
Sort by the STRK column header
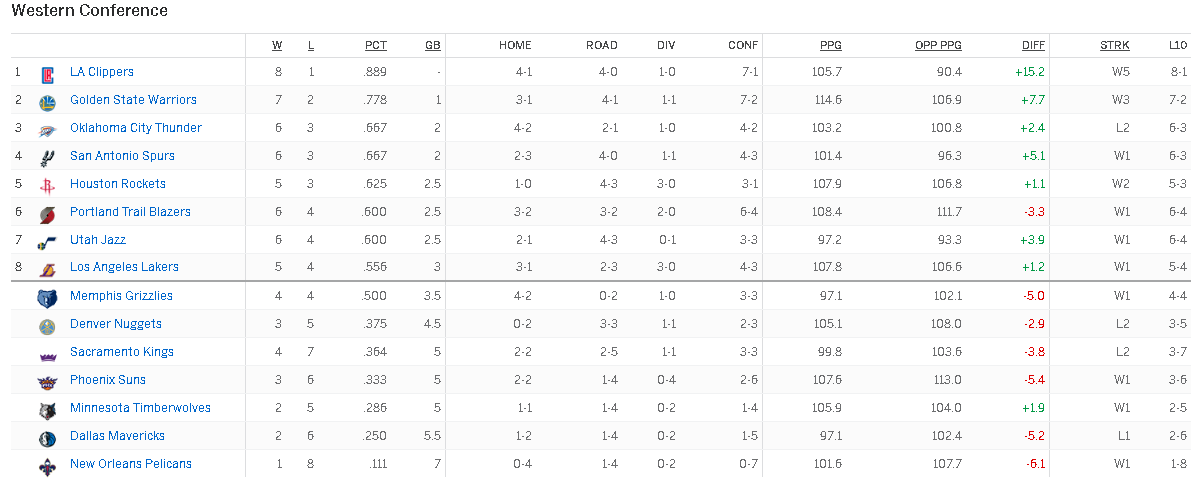coord(1114,45)
